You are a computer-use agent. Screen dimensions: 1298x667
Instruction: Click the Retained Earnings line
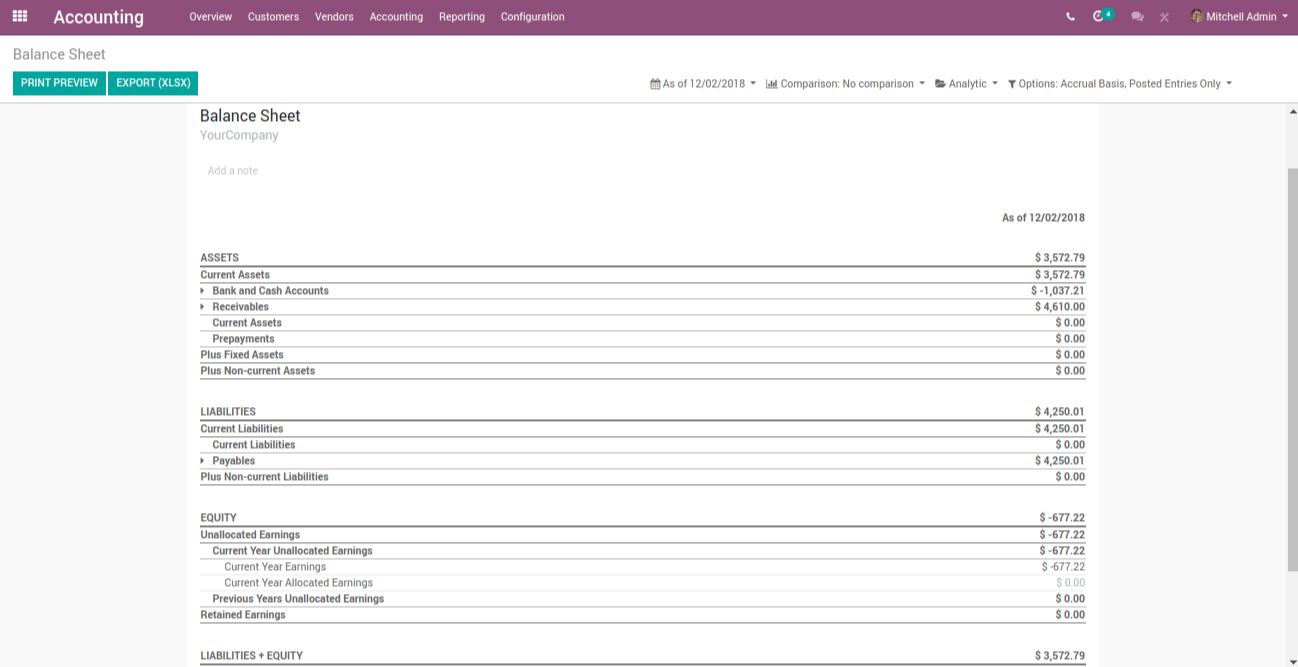642,615
